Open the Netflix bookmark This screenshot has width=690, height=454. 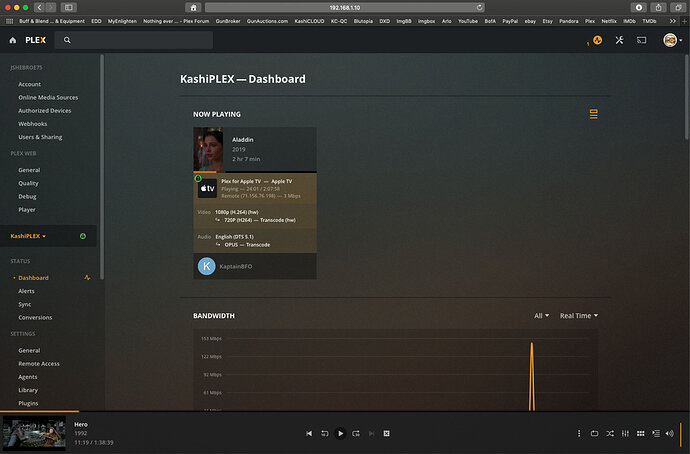point(609,21)
